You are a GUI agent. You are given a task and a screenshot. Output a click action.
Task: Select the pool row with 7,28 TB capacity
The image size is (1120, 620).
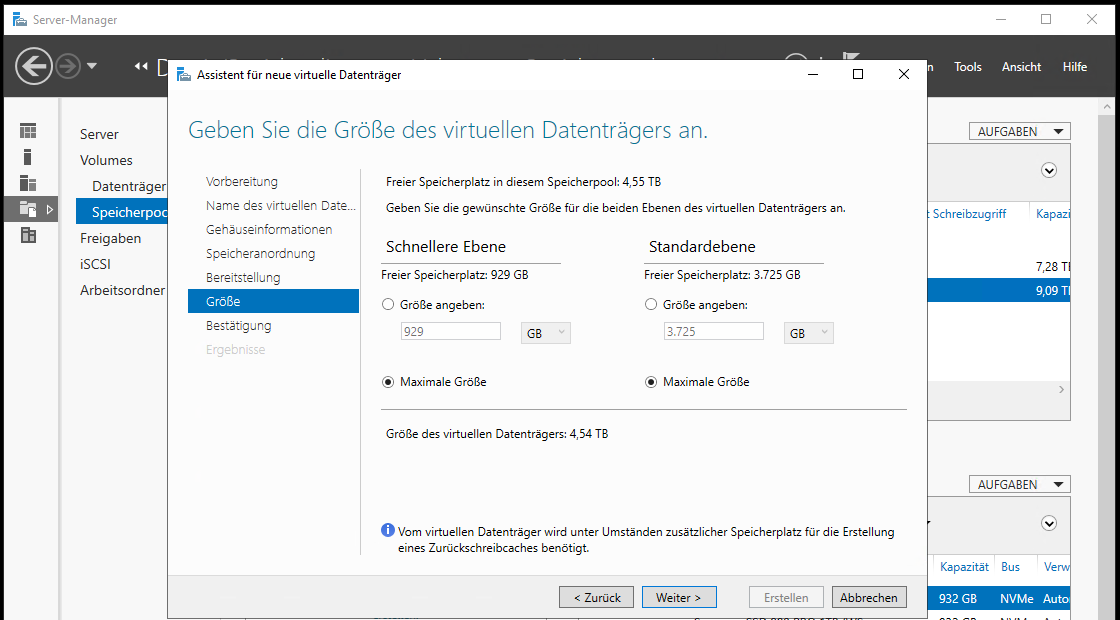tap(999, 266)
